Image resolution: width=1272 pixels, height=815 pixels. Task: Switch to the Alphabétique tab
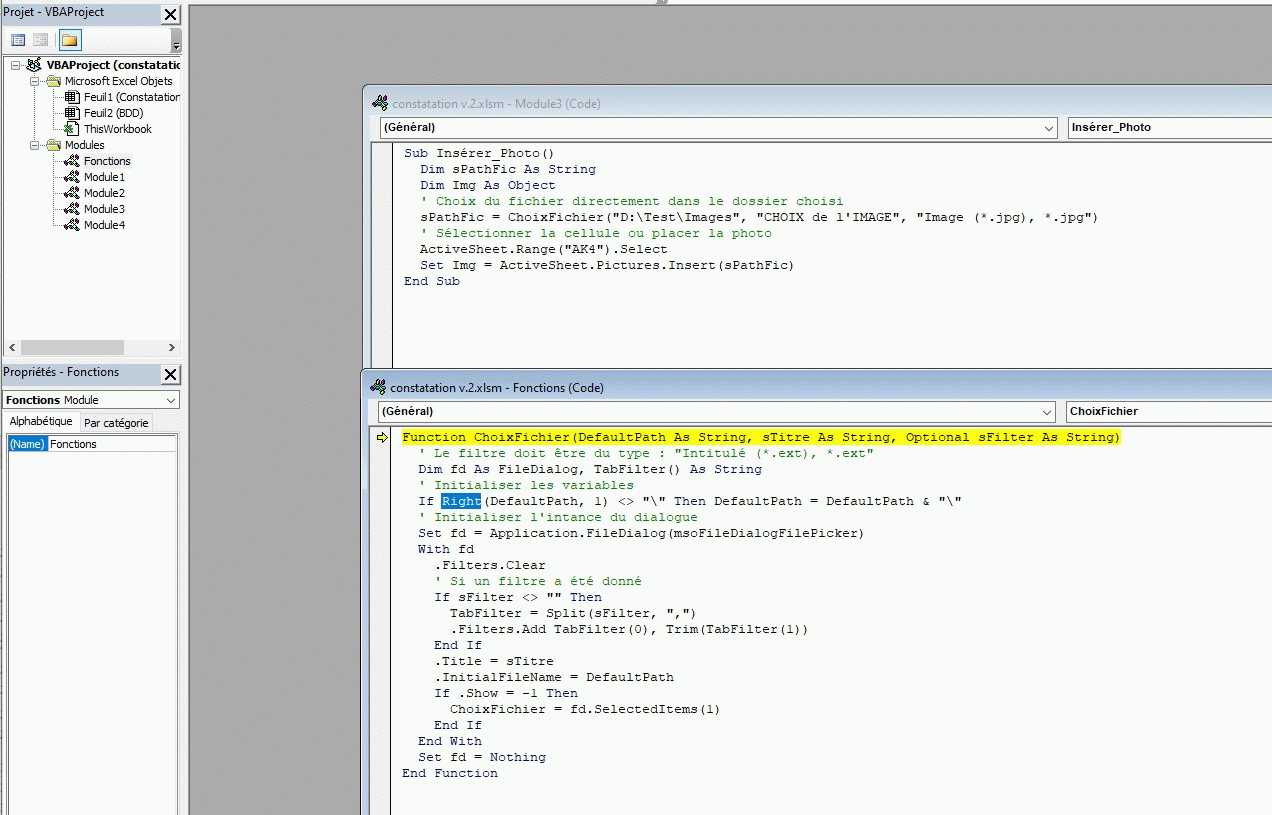click(x=41, y=422)
